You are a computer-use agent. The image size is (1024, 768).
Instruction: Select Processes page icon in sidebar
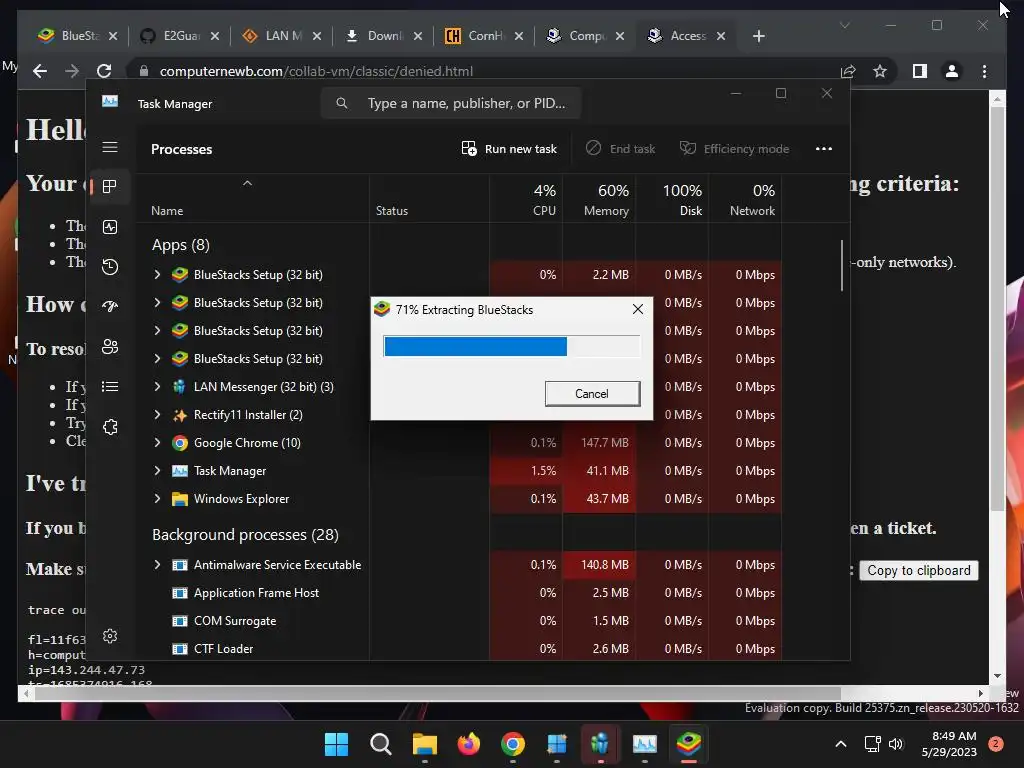110,187
